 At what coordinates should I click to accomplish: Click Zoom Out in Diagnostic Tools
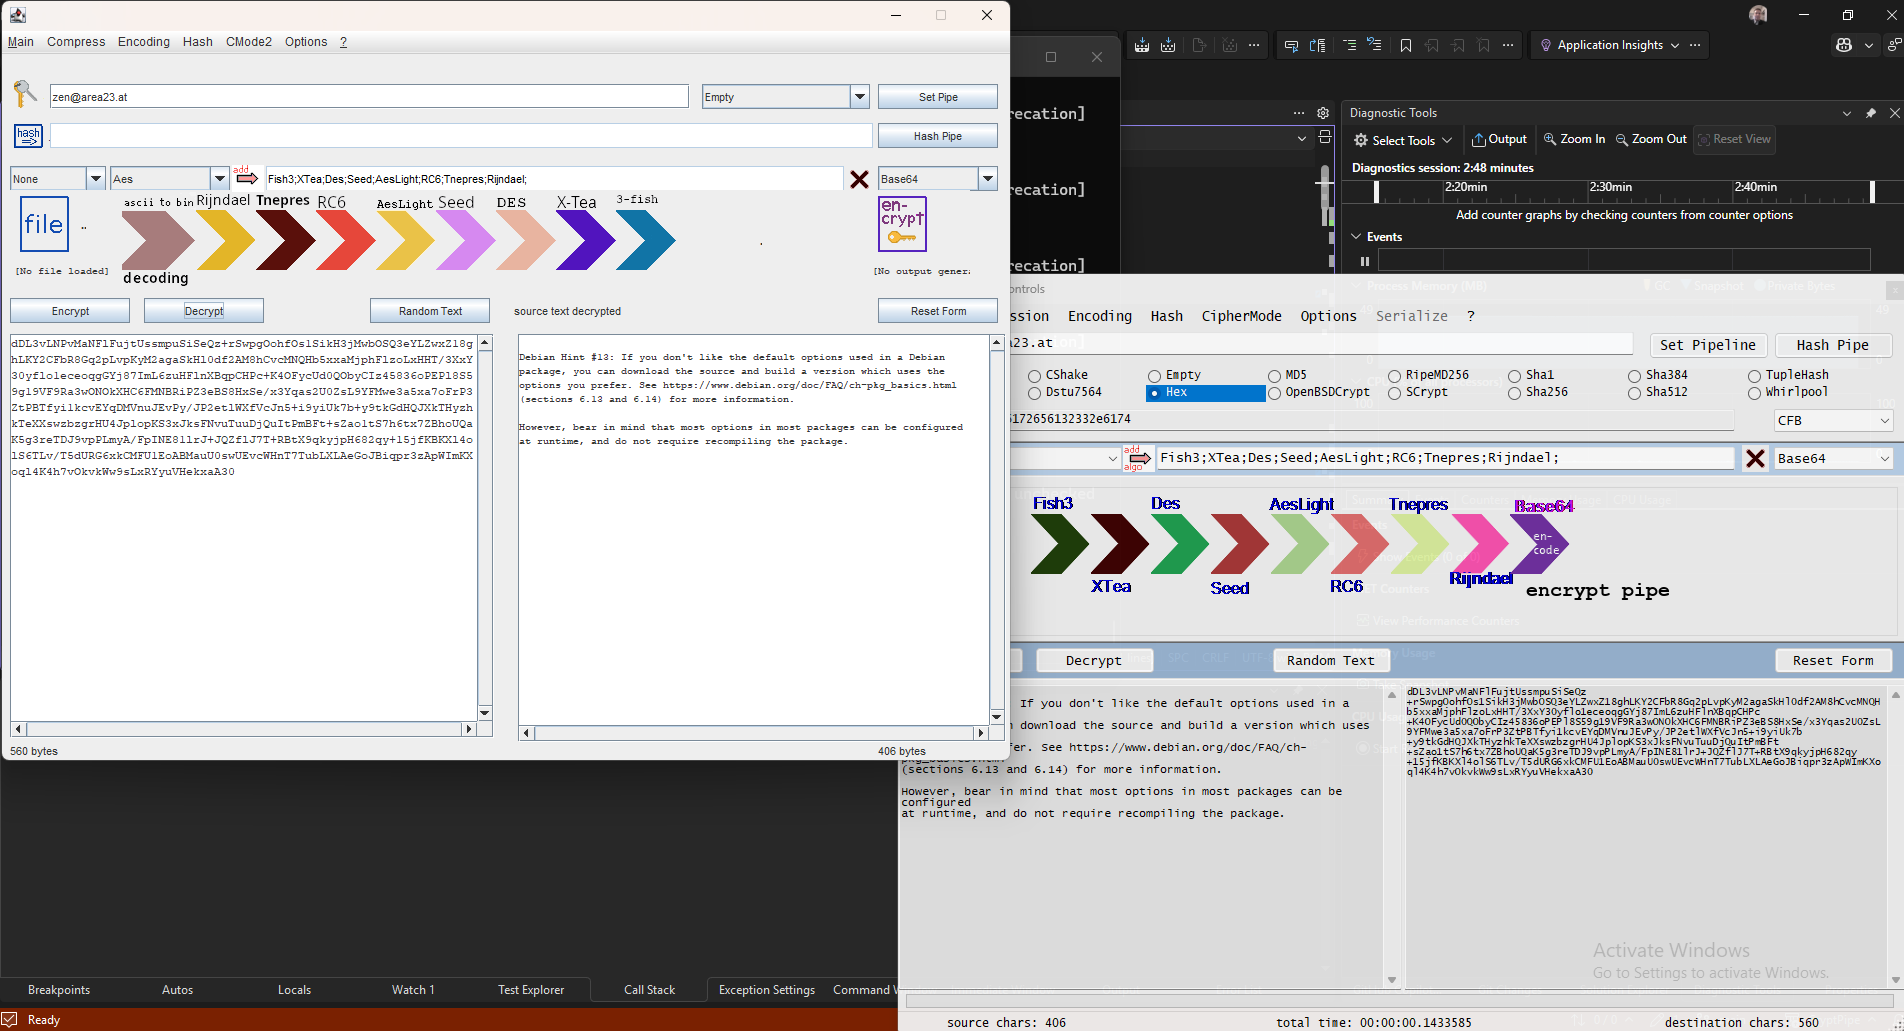pos(1651,139)
